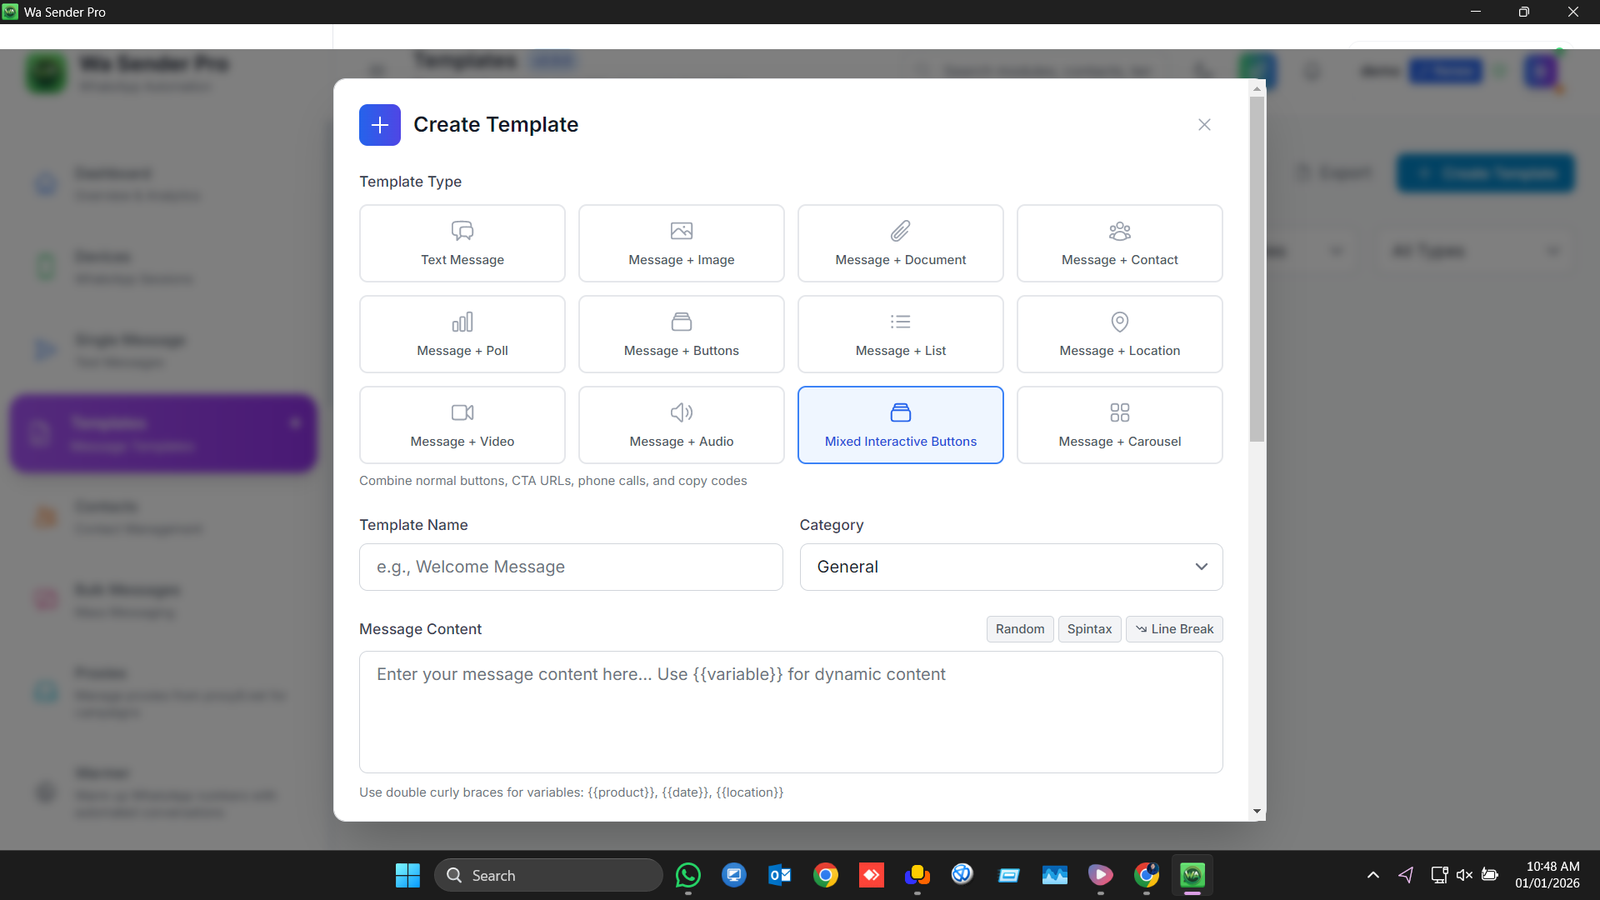Viewport: 1600px width, 900px height.
Task: Choose the Message + Image template
Action: click(x=680, y=243)
